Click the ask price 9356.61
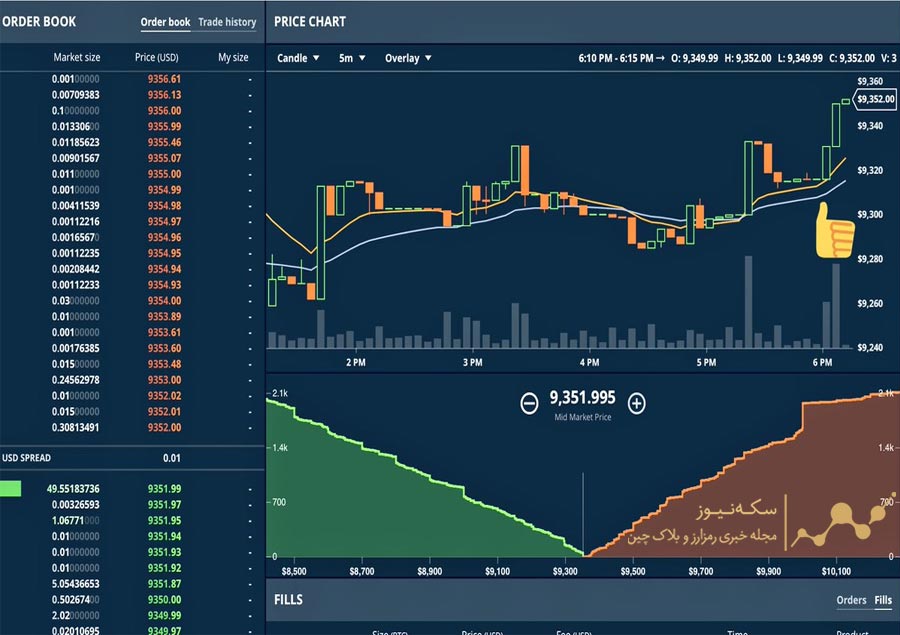Viewport: 900px width, 635px height. (x=164, y=79)
